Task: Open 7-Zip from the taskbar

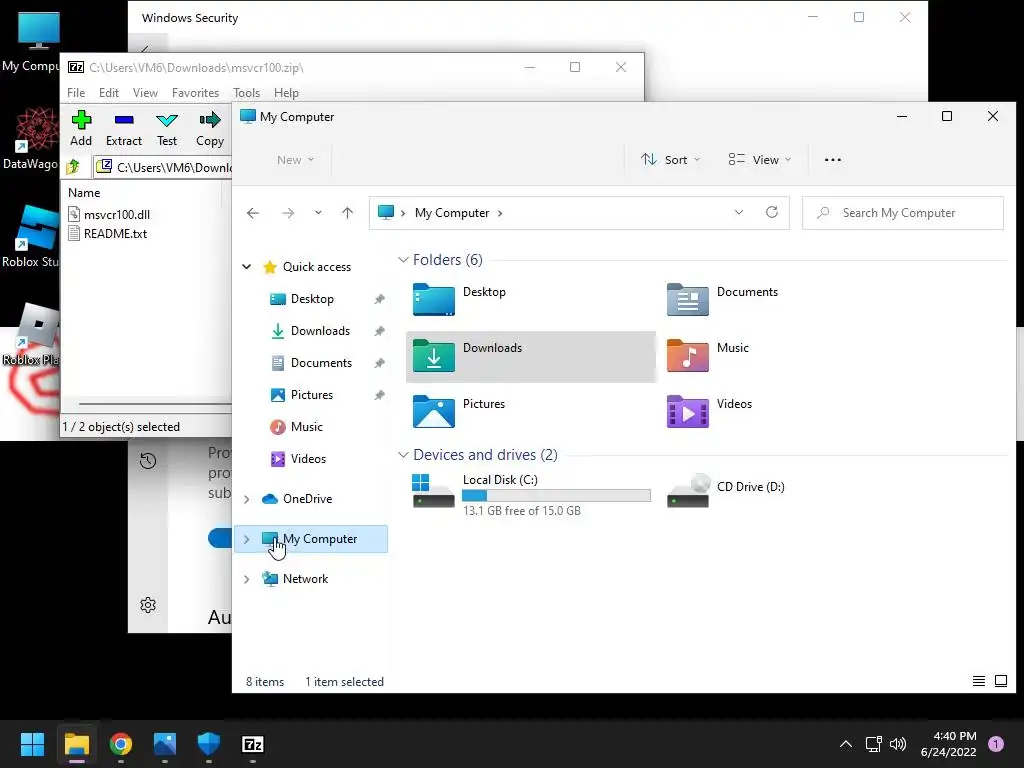Action: tap(253, 744)
